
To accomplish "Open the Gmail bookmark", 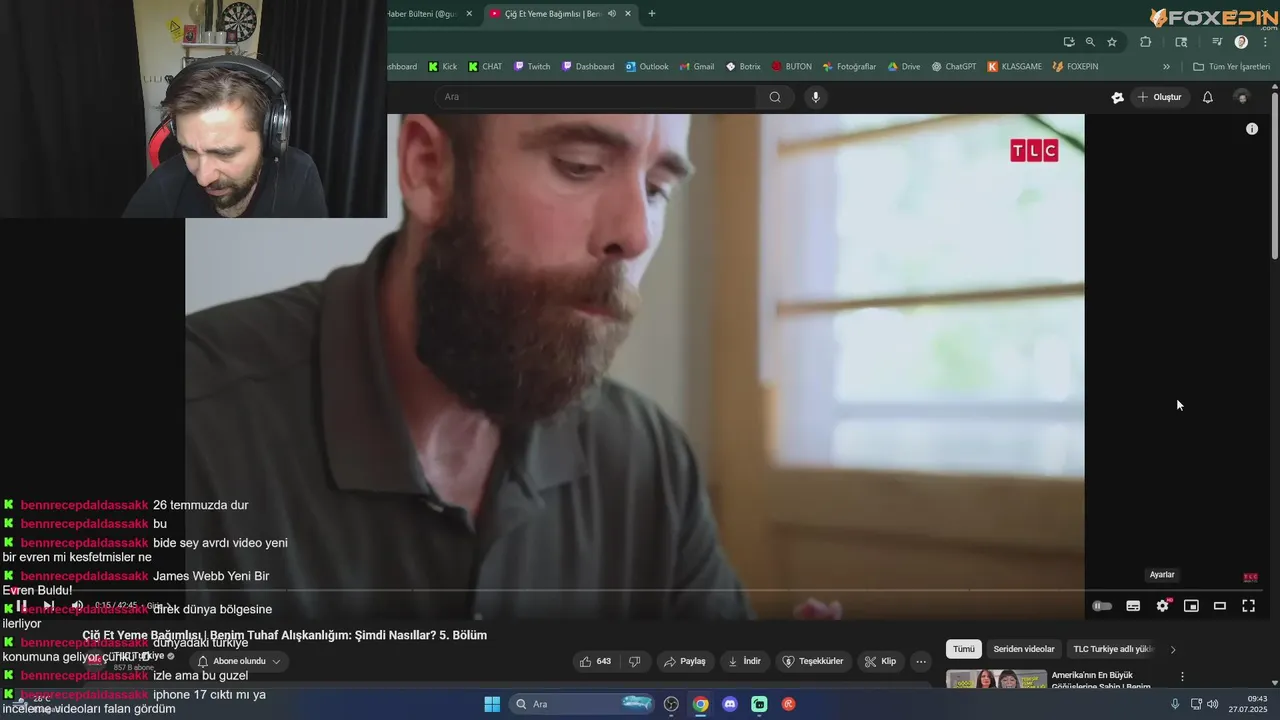I will coord(697,67).
